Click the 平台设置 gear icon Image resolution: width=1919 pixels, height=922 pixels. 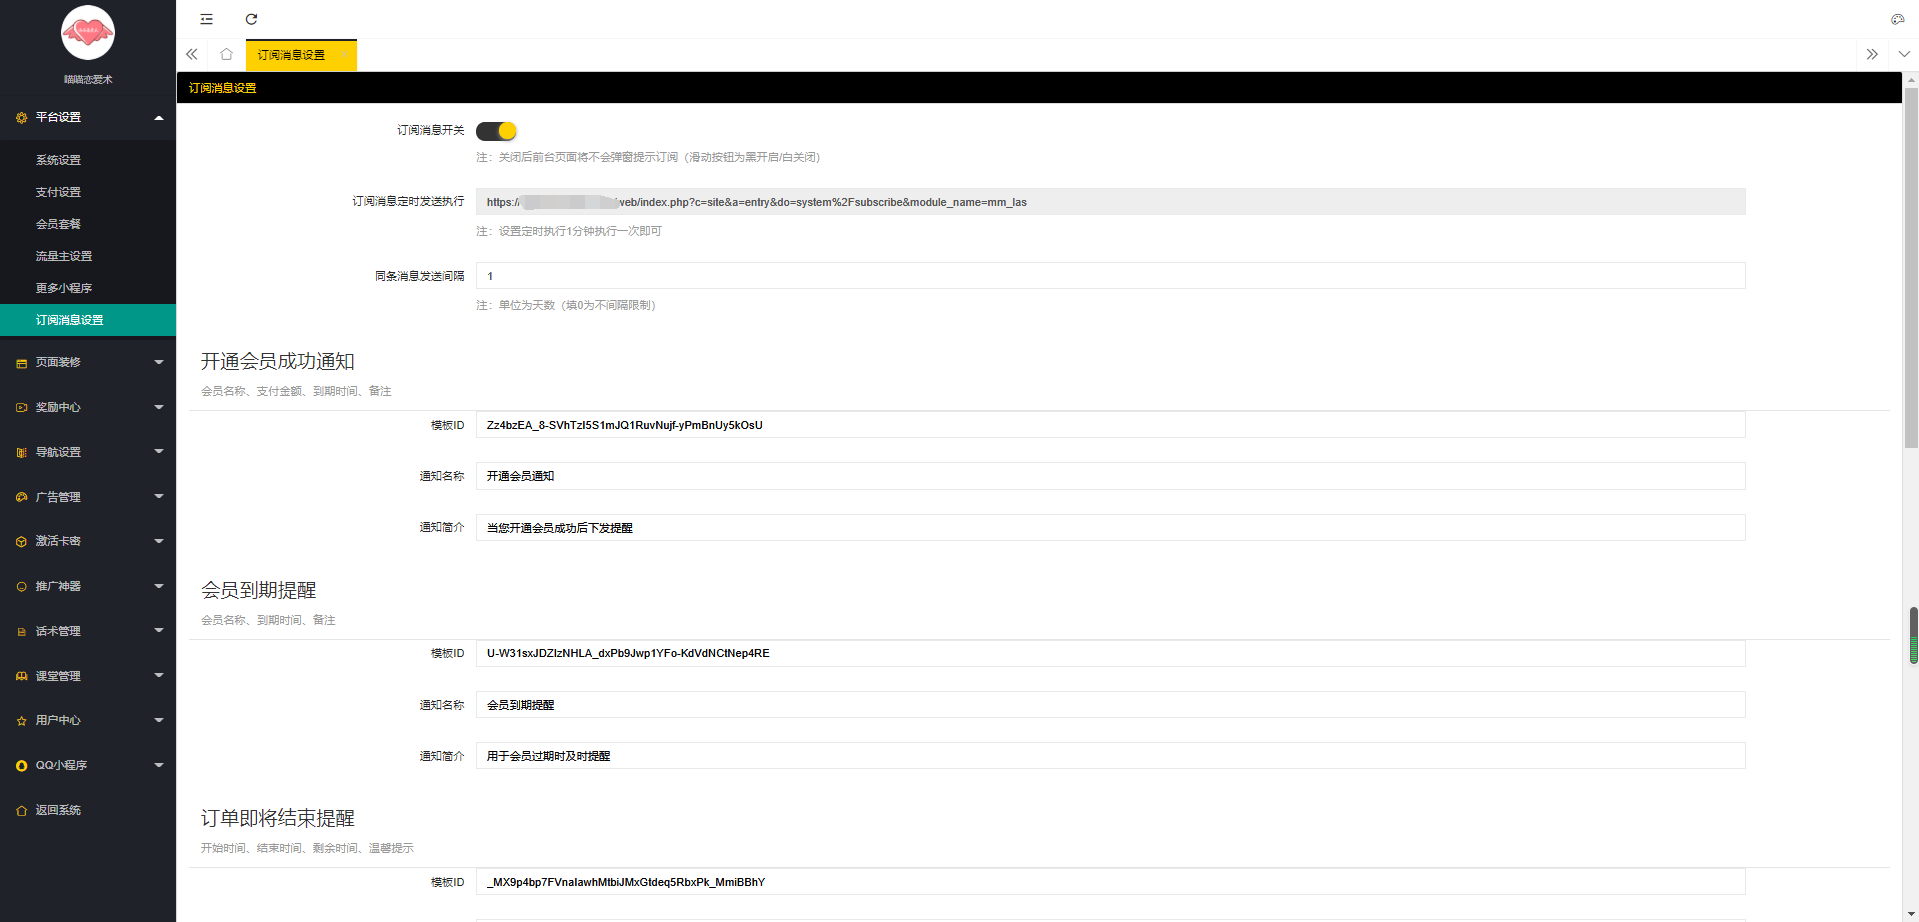[21, 118]
